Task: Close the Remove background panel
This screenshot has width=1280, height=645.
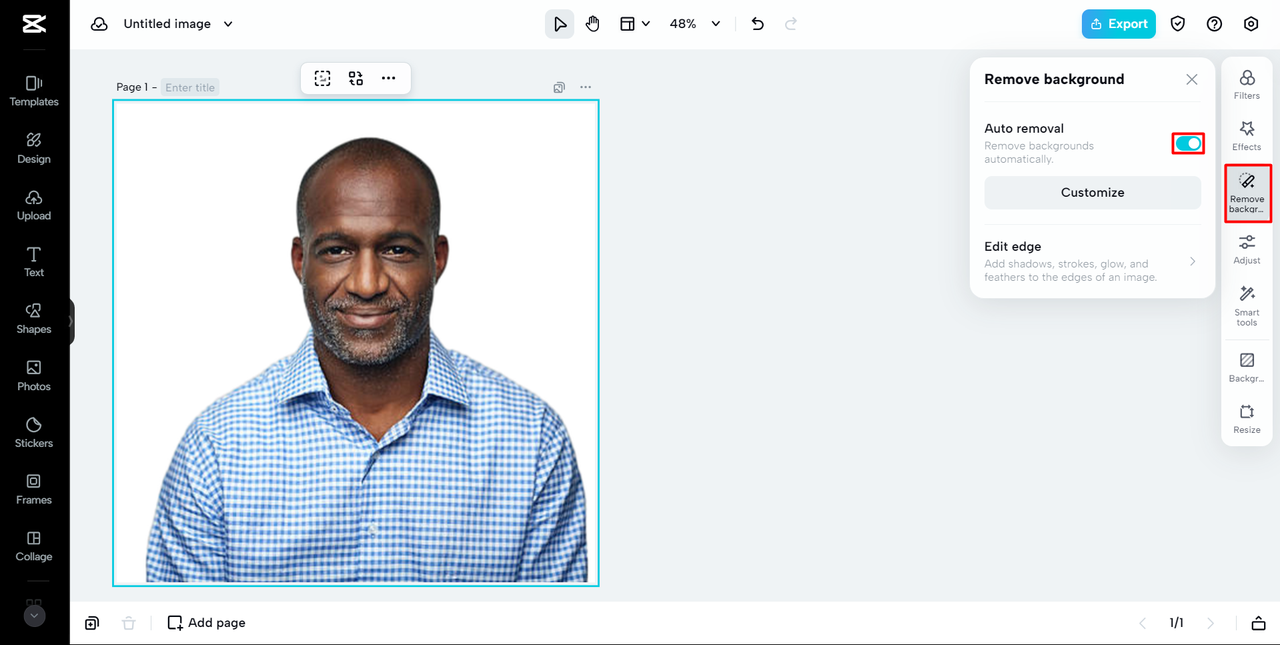Action: point(1192,80)
